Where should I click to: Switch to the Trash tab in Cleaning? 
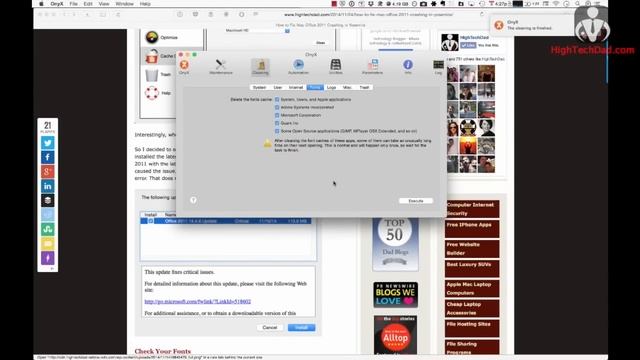[x=364, y=87]
